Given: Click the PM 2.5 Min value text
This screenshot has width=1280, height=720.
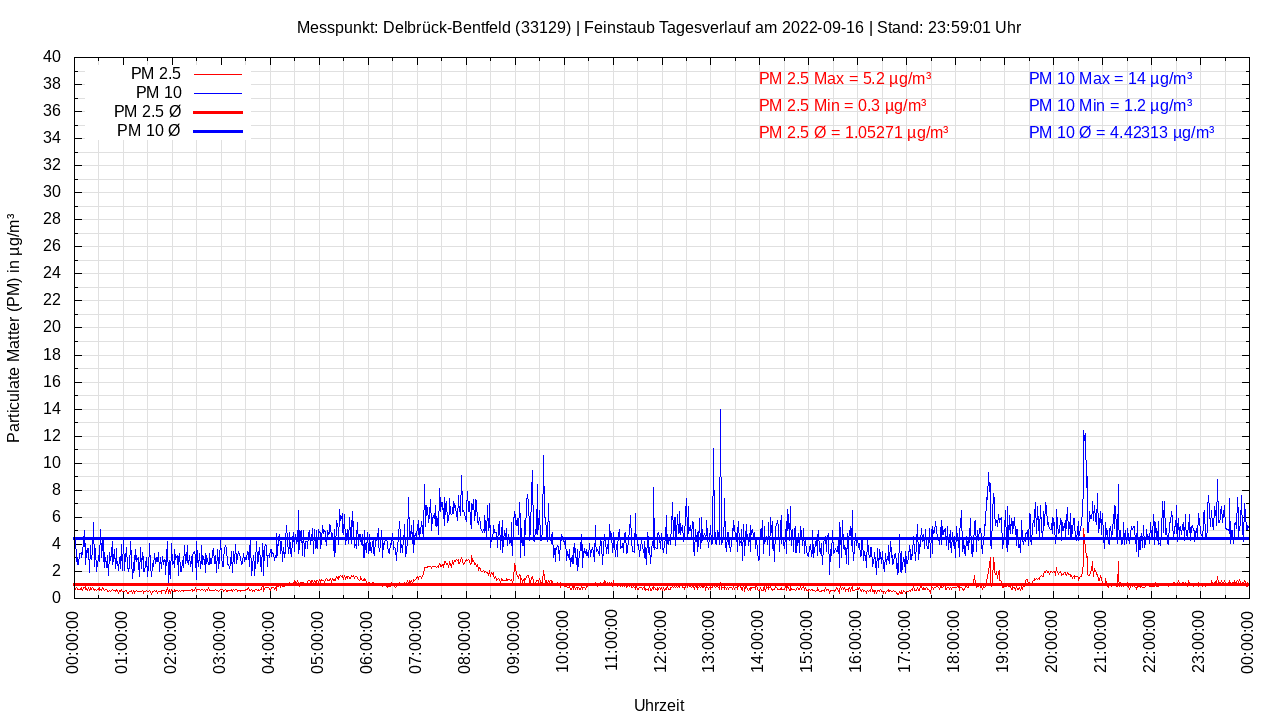Looking at the screenshot, I should tap(842, 105).
